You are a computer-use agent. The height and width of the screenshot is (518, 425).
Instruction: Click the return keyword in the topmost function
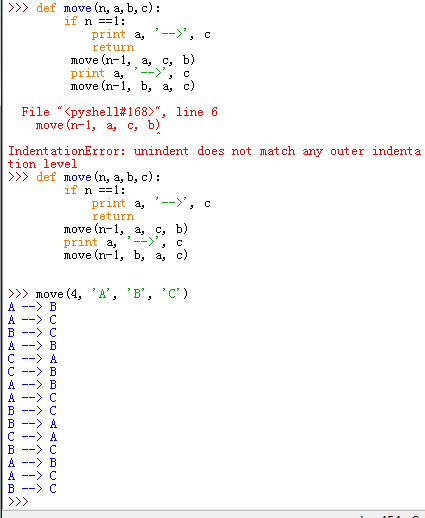tap(113, 47)
